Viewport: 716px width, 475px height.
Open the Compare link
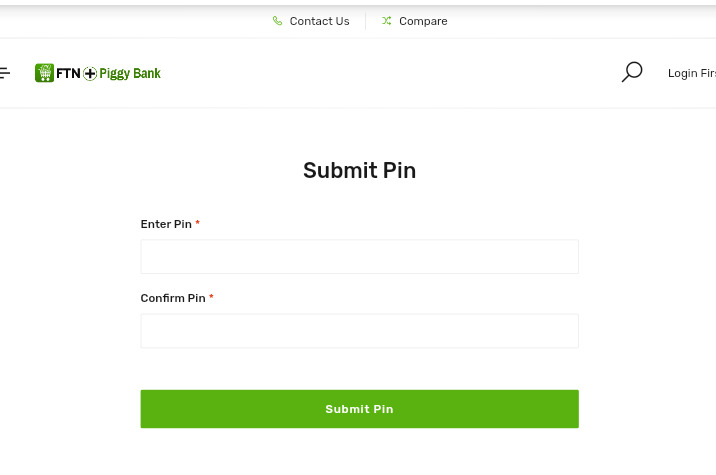pos(423,21)
